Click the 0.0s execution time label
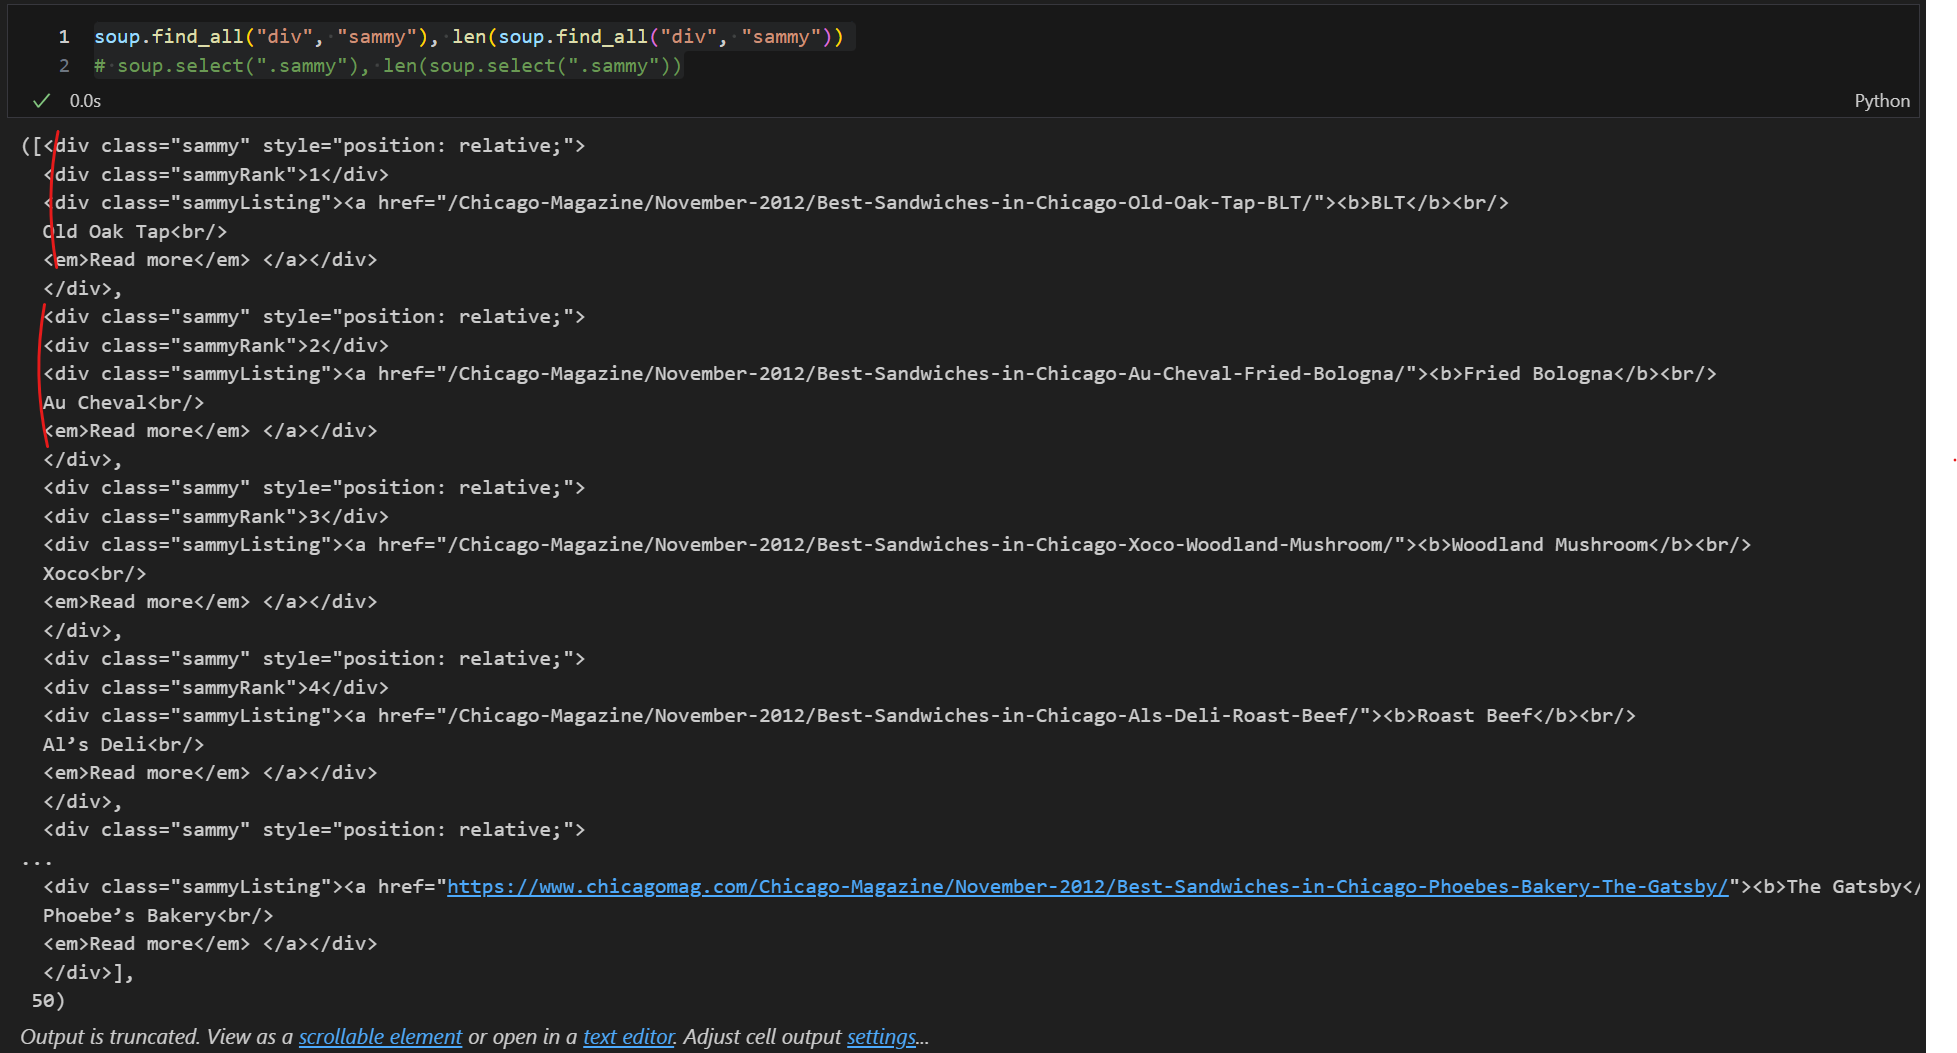The image size is (1957, 1053). point(85,101)
